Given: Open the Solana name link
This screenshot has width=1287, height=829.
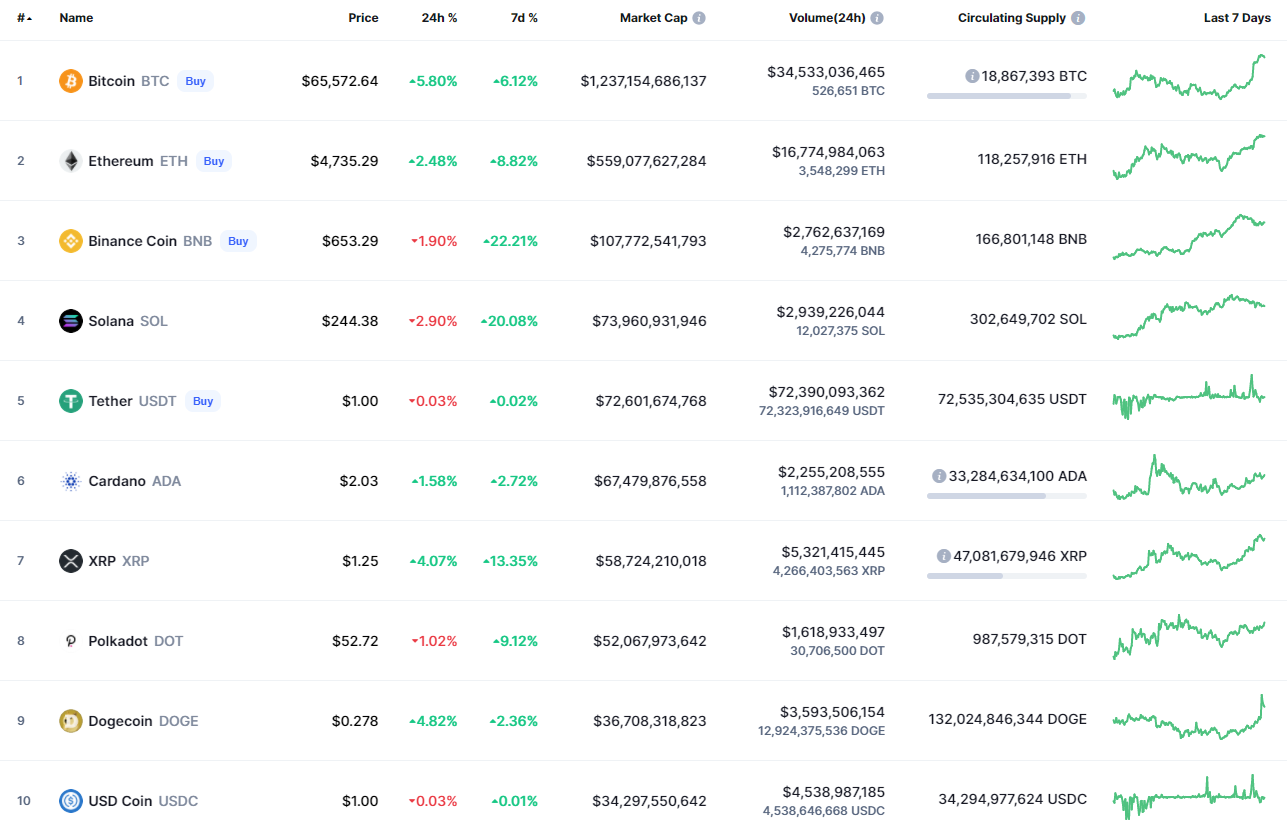Looking at the screenshot, I should 111,321.
